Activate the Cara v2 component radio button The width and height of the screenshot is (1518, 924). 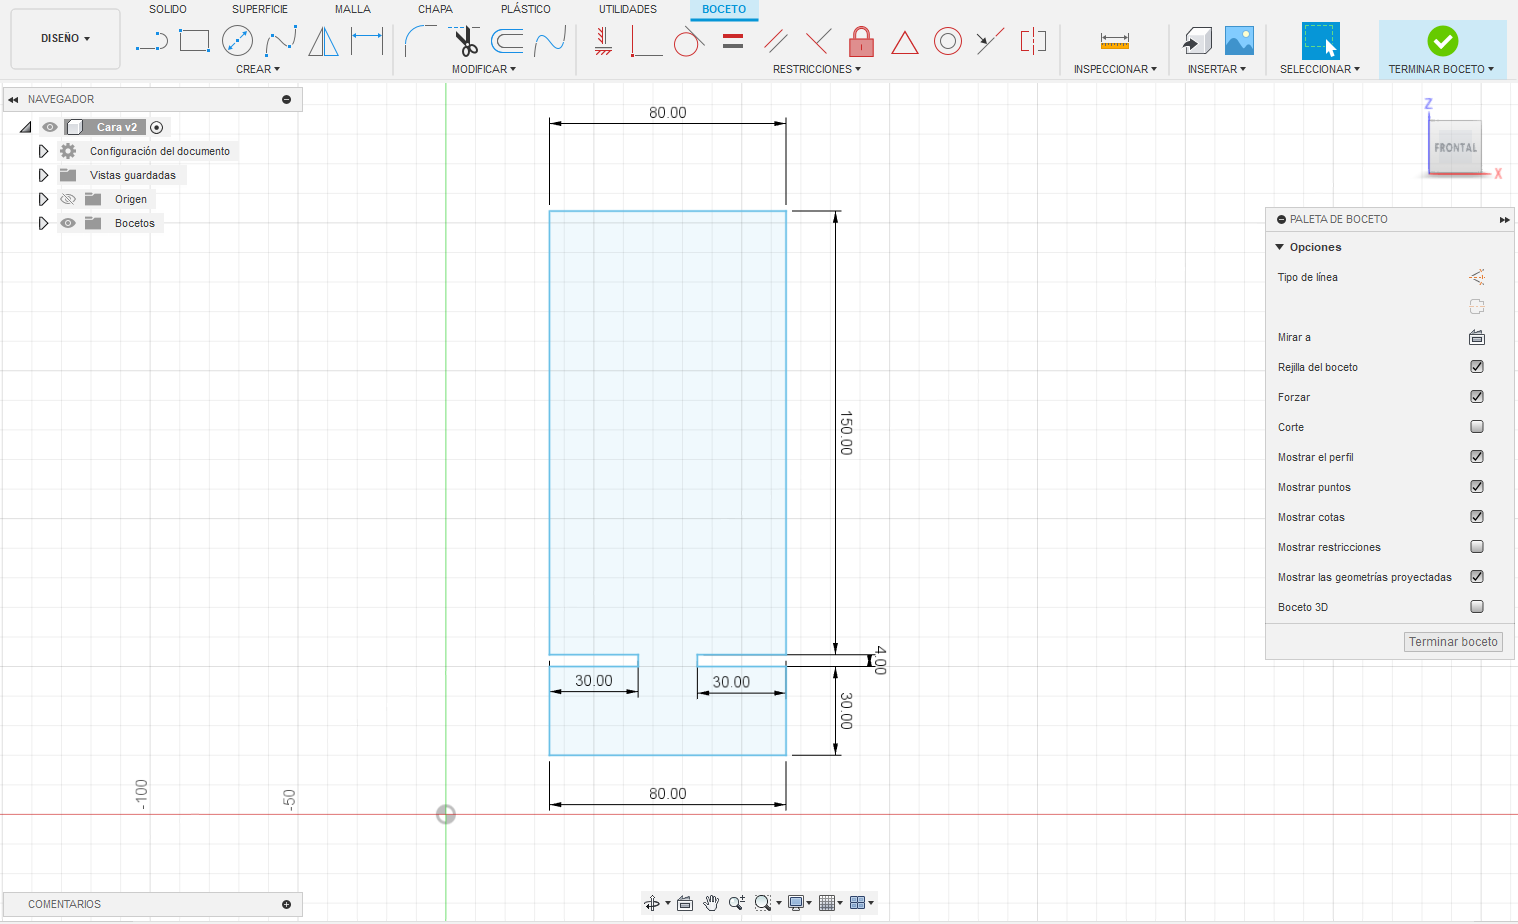pyautogui.click(x=157, y=127)
